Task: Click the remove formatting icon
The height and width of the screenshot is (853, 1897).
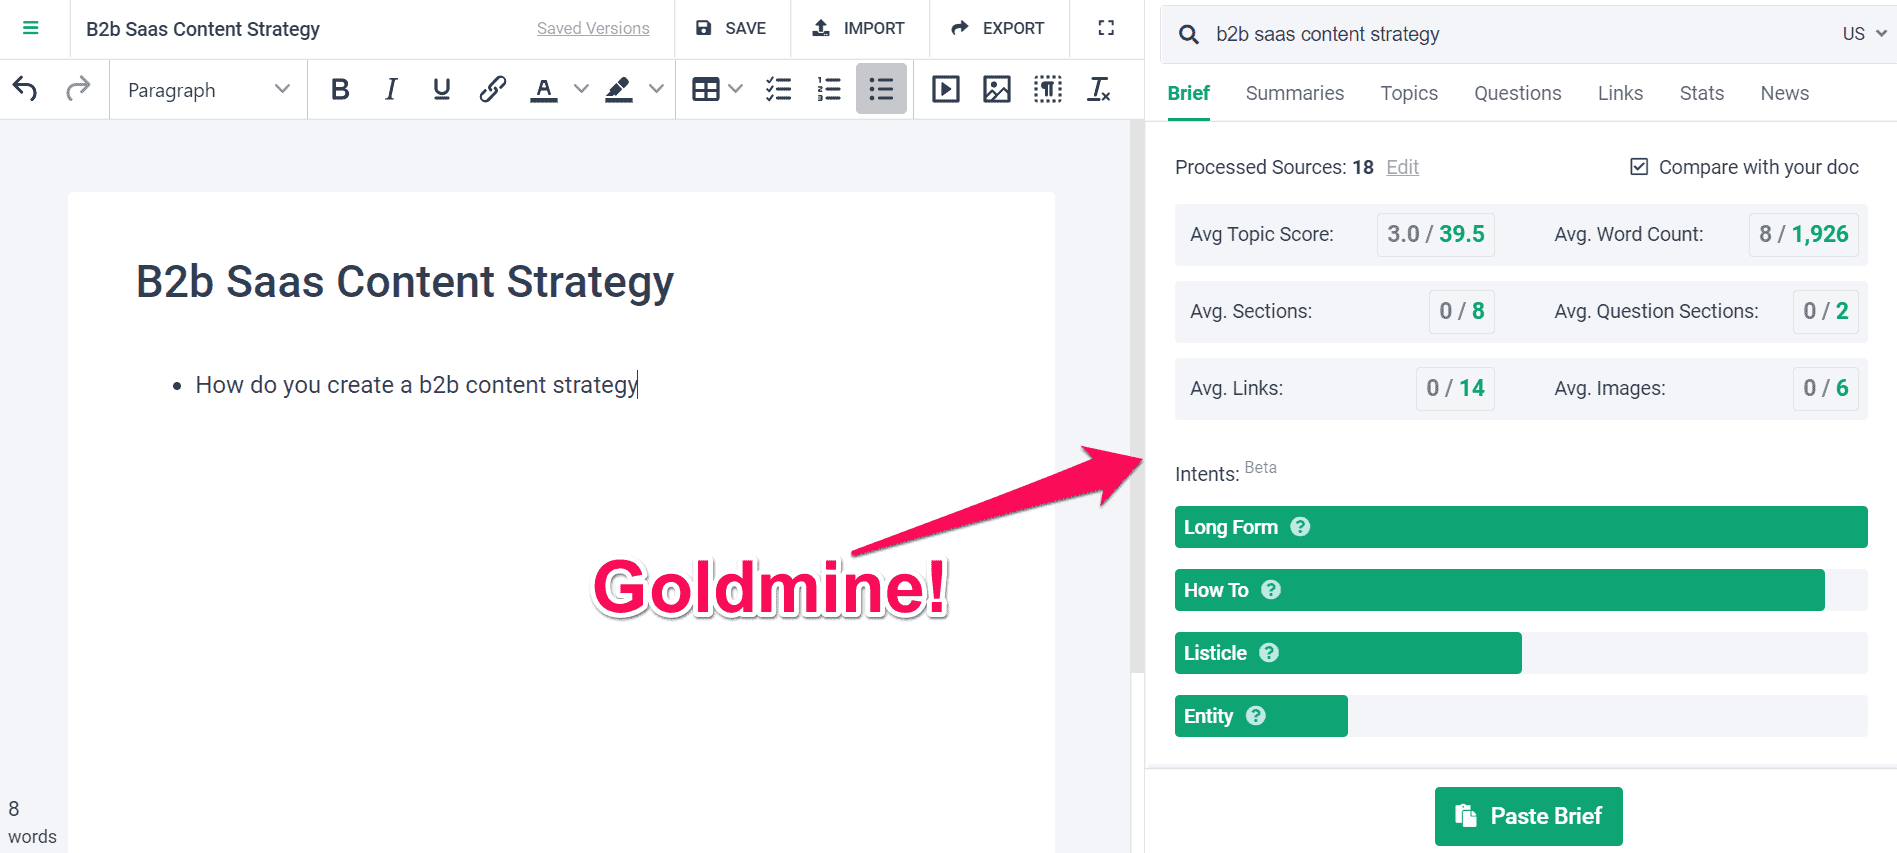Action: 1099,90
